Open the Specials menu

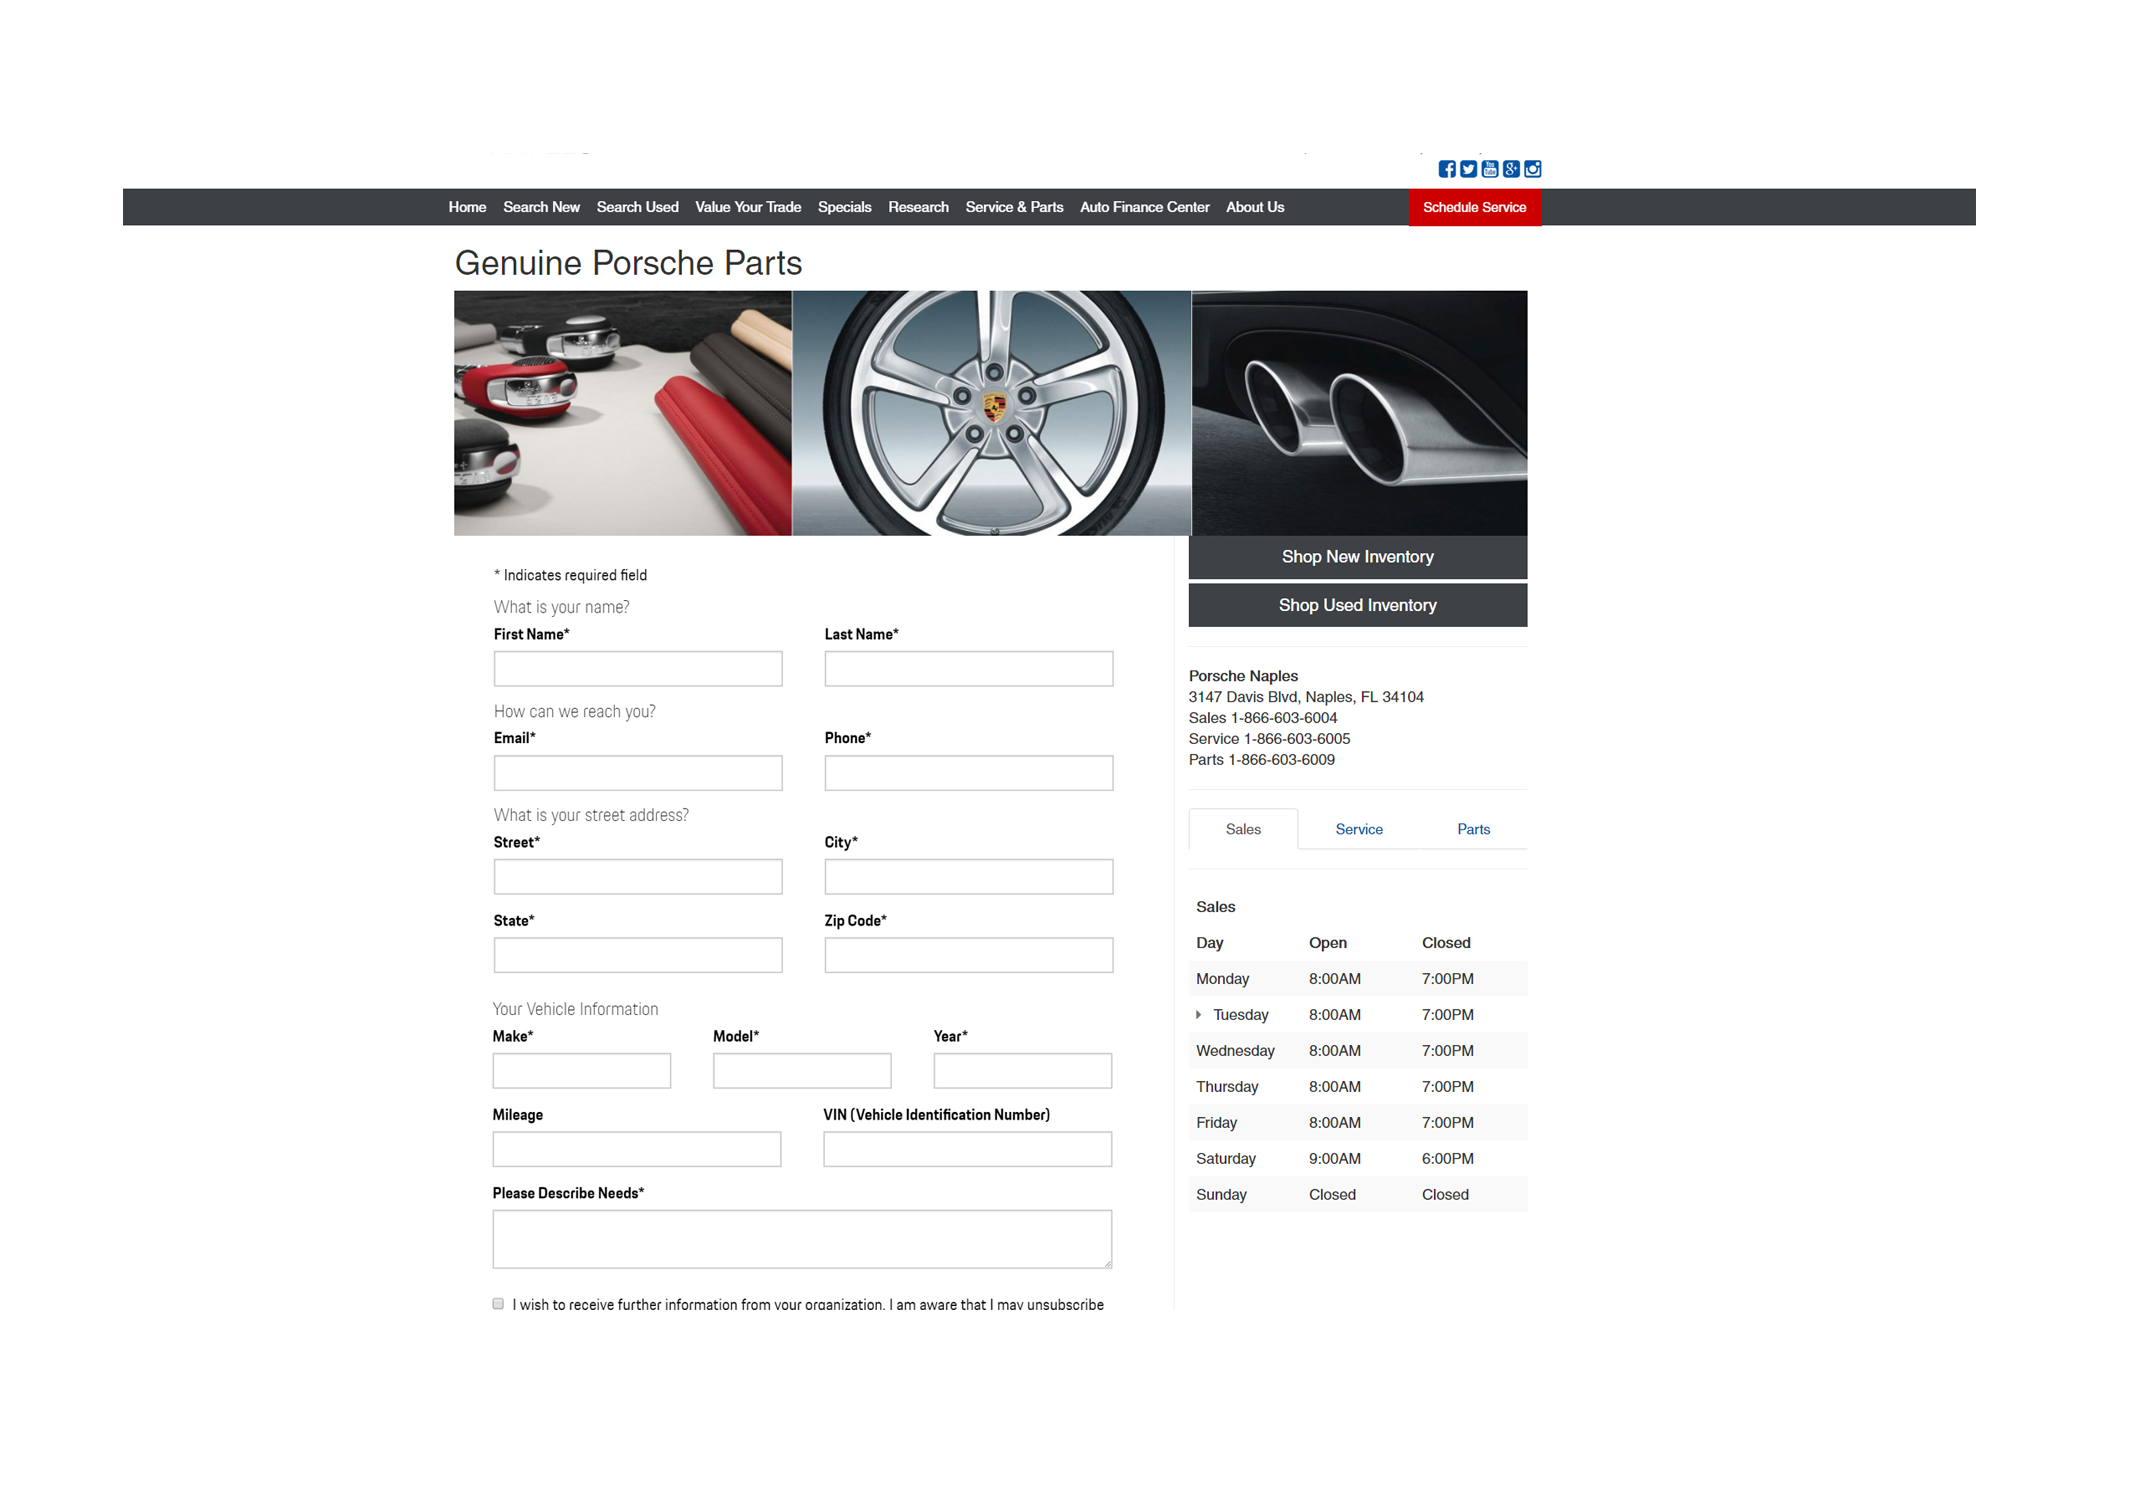pyautogui.click(x=844, y=207)
